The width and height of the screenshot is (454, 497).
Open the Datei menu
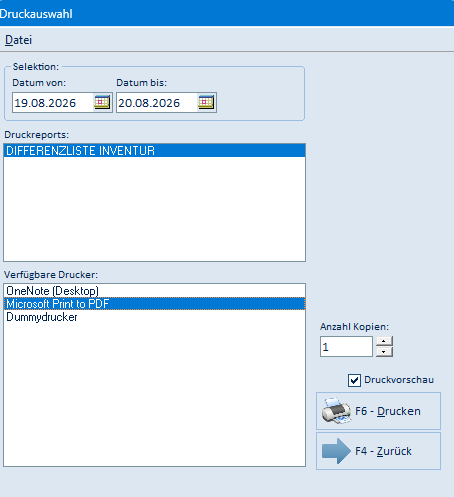point(18,40)
